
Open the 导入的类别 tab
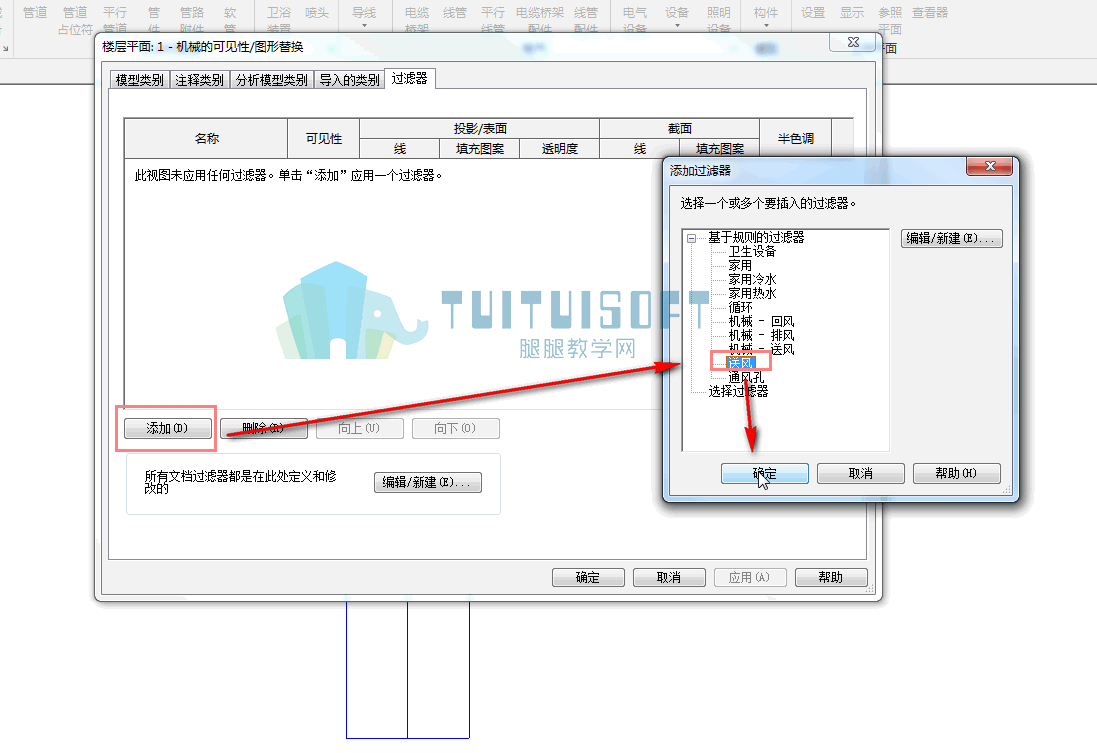(x=349, y=80)
